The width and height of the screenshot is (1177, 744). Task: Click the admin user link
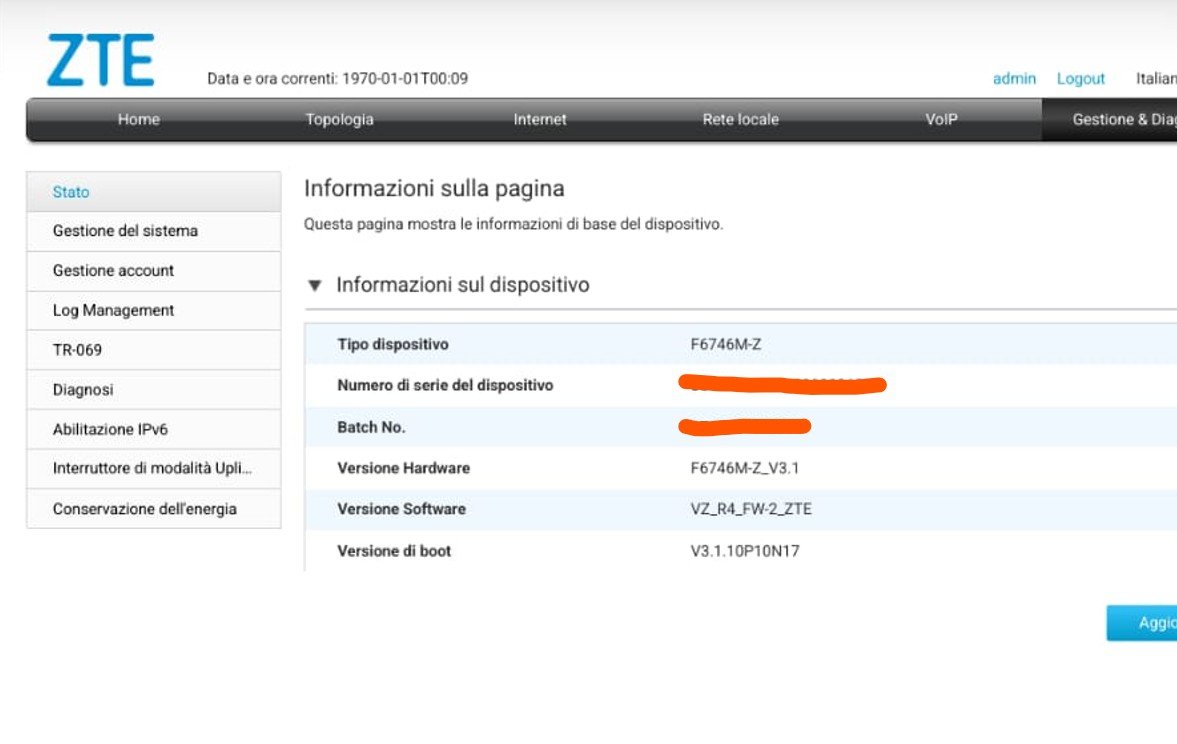pos(1014,78)
